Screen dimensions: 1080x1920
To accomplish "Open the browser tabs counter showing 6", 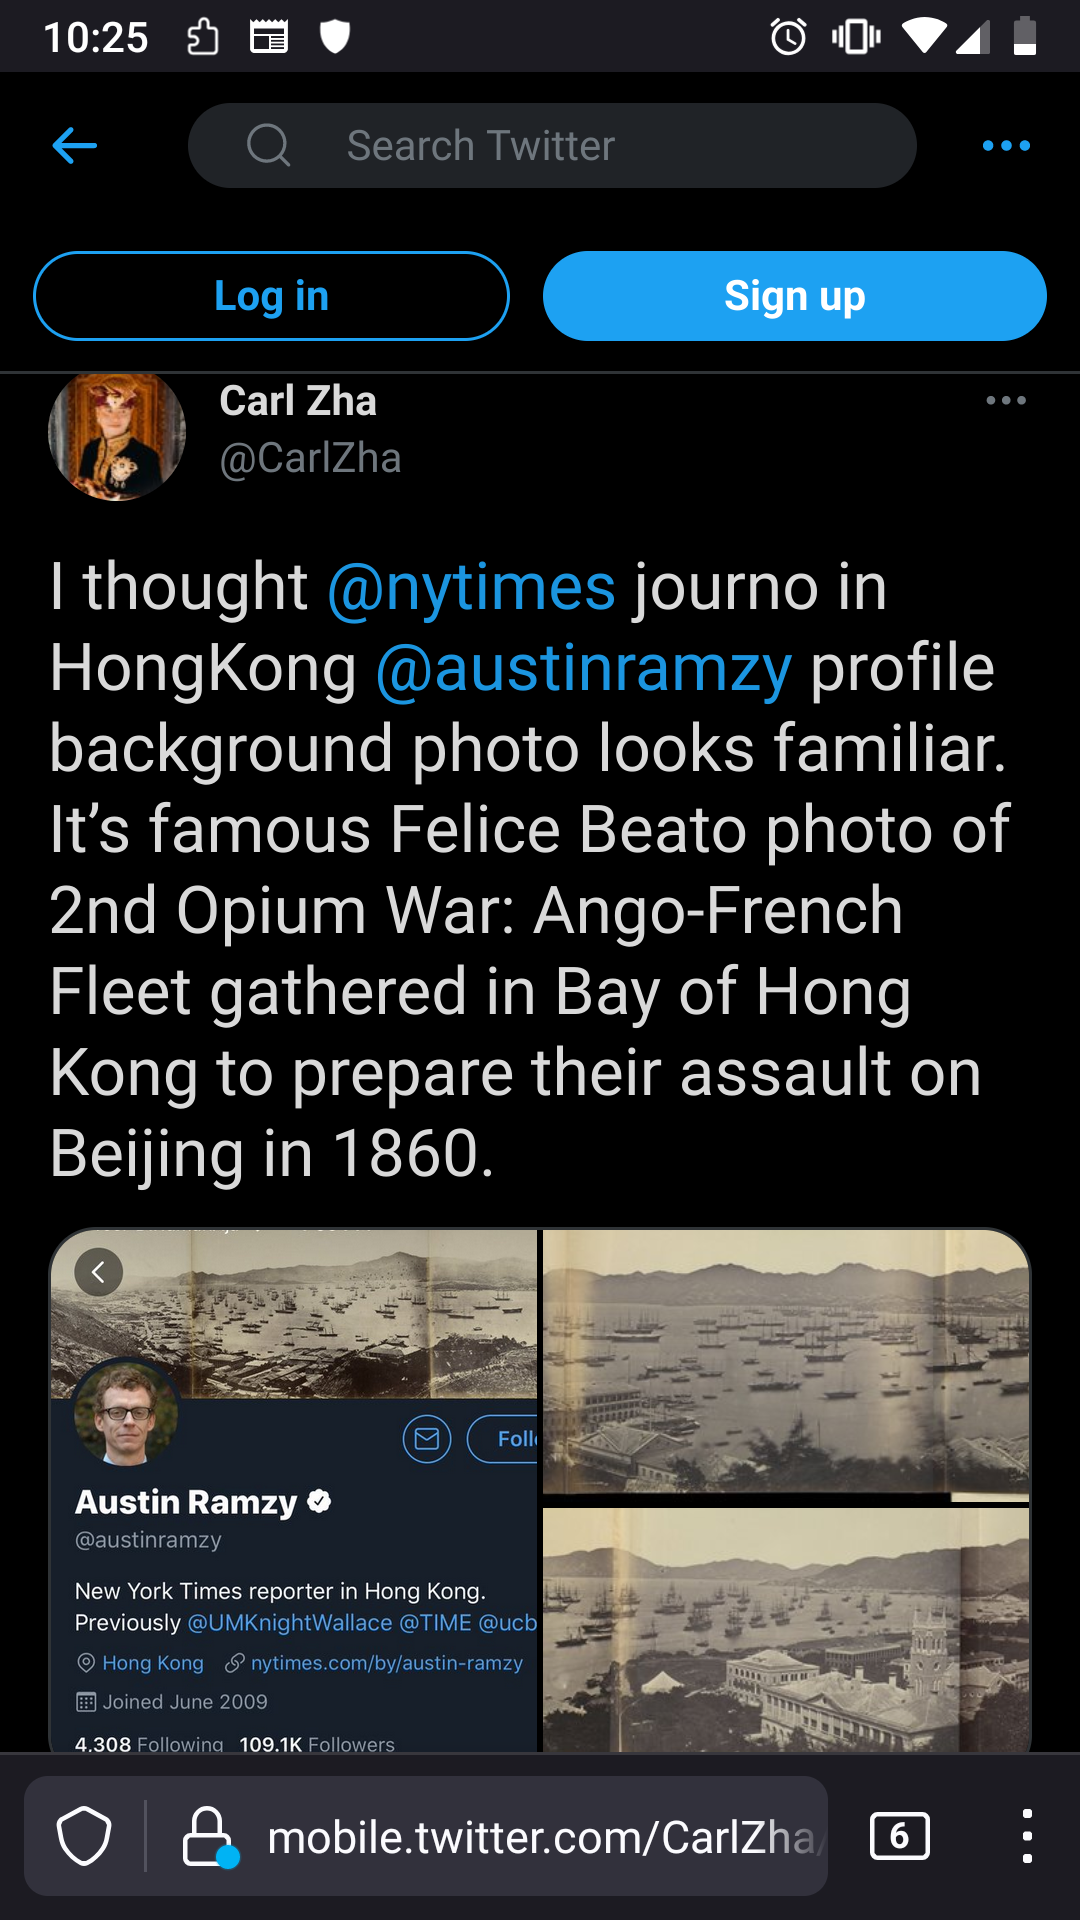I will [900, 1836].
